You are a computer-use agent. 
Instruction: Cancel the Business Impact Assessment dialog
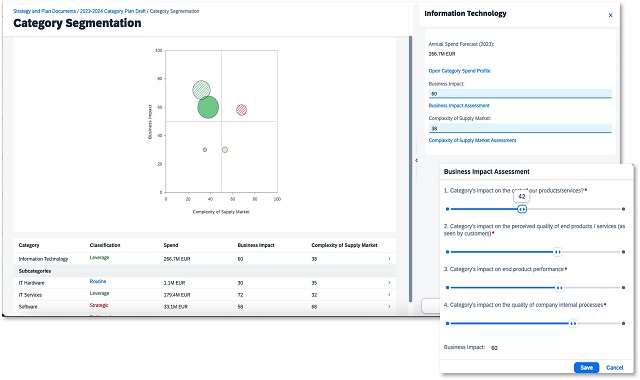tap(615, 367)
